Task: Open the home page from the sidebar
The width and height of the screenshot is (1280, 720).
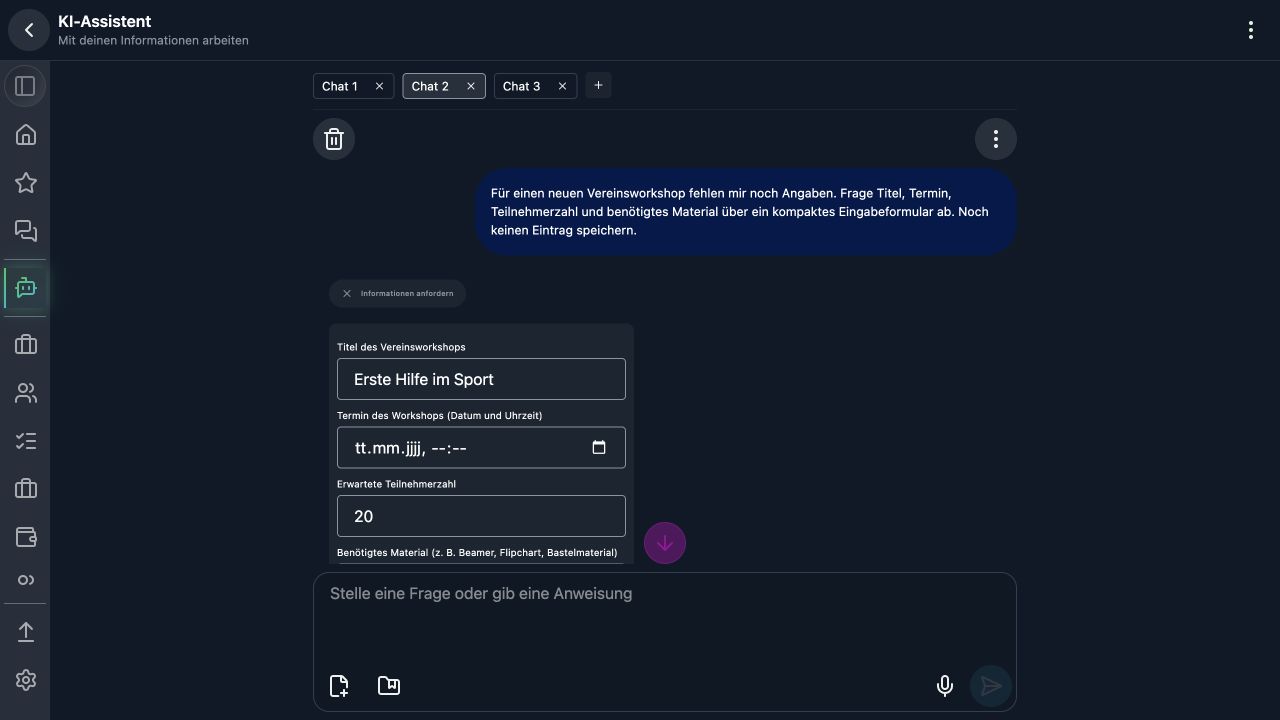Action: 26,135
